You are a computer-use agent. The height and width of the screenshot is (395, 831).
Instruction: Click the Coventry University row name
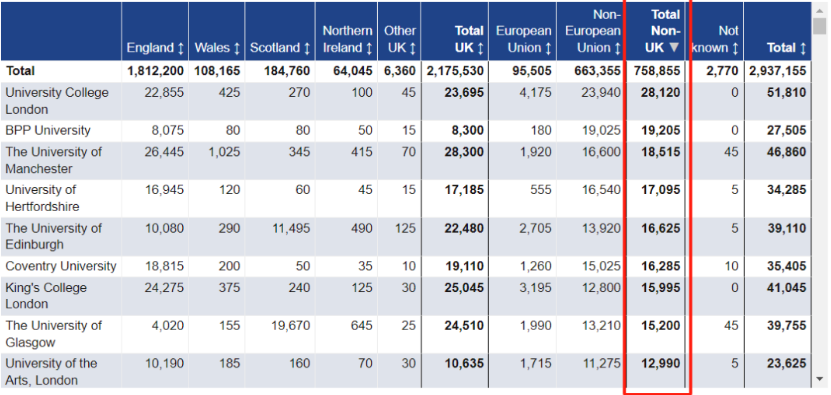(x=60, y=266)
